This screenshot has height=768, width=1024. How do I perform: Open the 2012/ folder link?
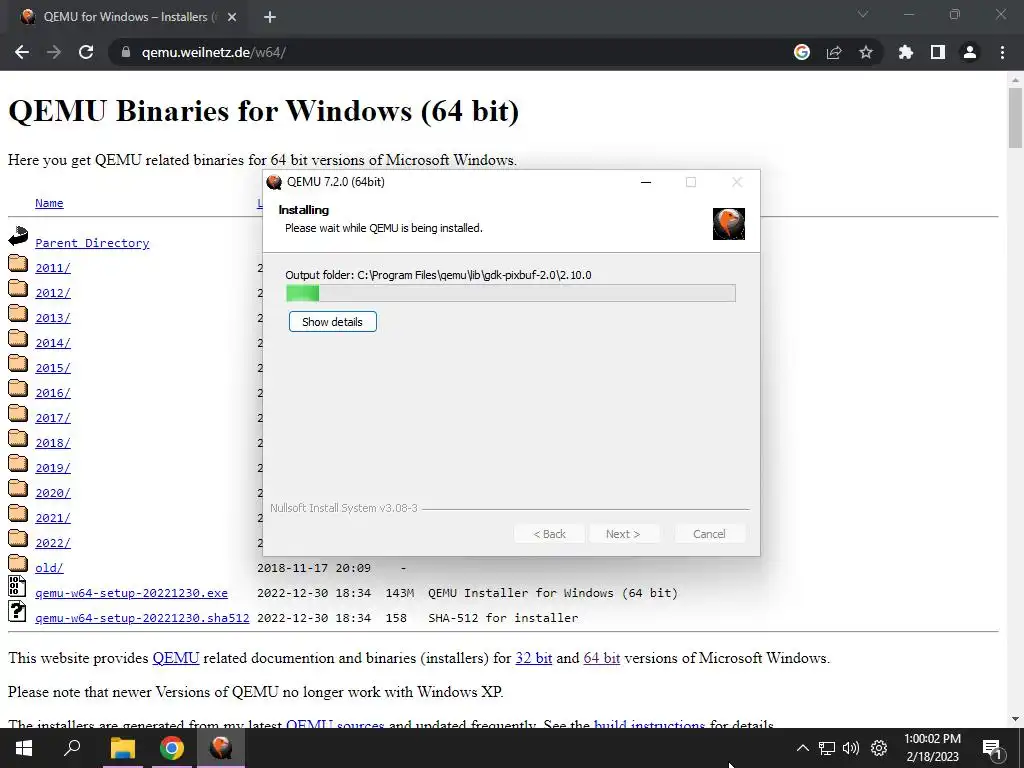[x=53, y=293]
